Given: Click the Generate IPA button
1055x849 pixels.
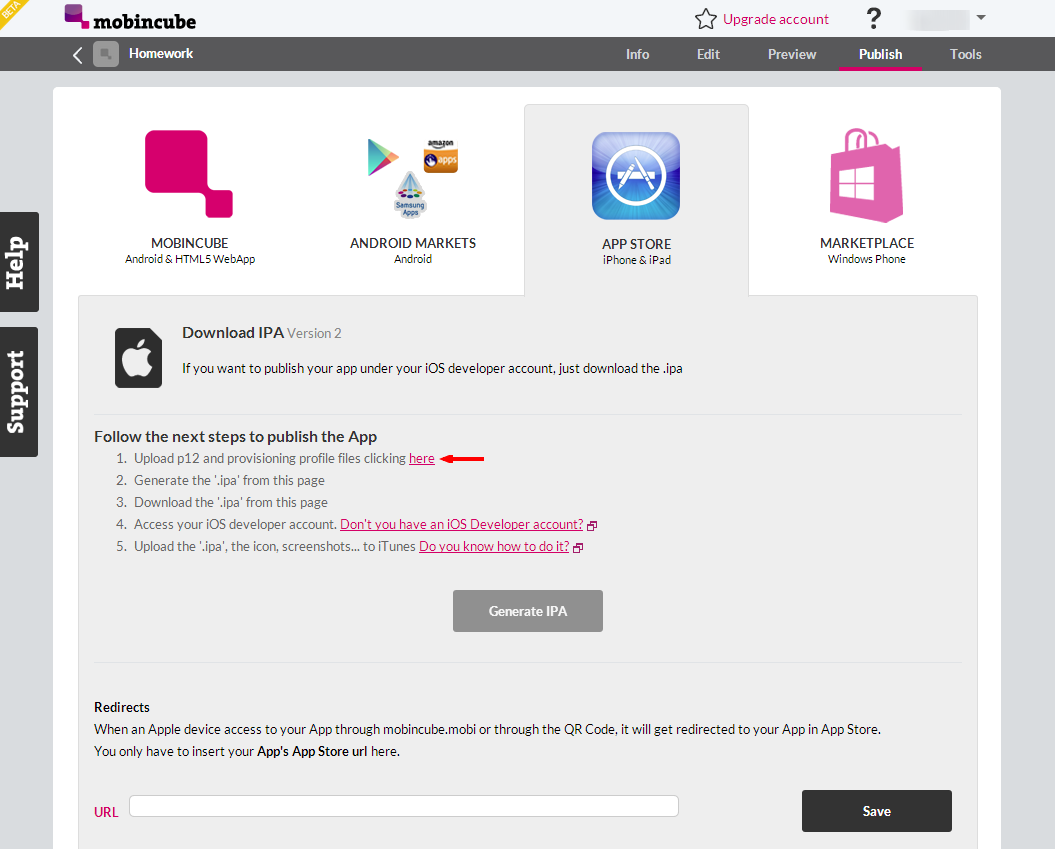Looking at the screenshot, I should point(528,611).
